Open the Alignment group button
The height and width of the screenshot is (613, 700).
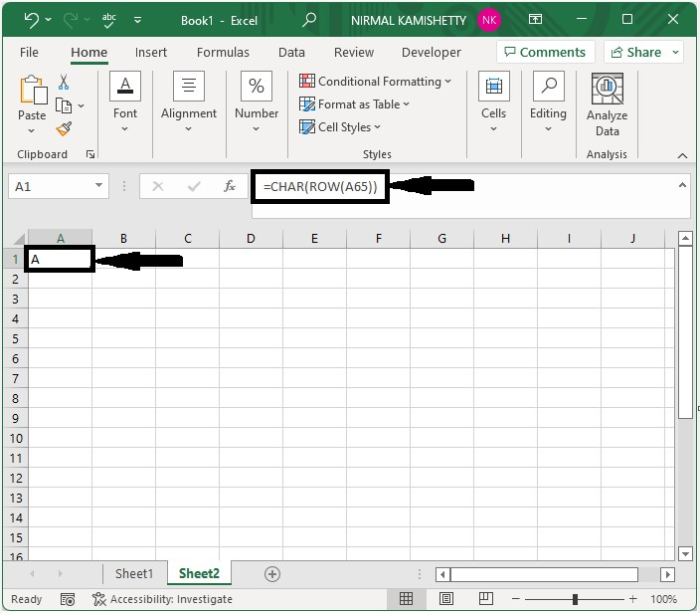pos(188,103)
